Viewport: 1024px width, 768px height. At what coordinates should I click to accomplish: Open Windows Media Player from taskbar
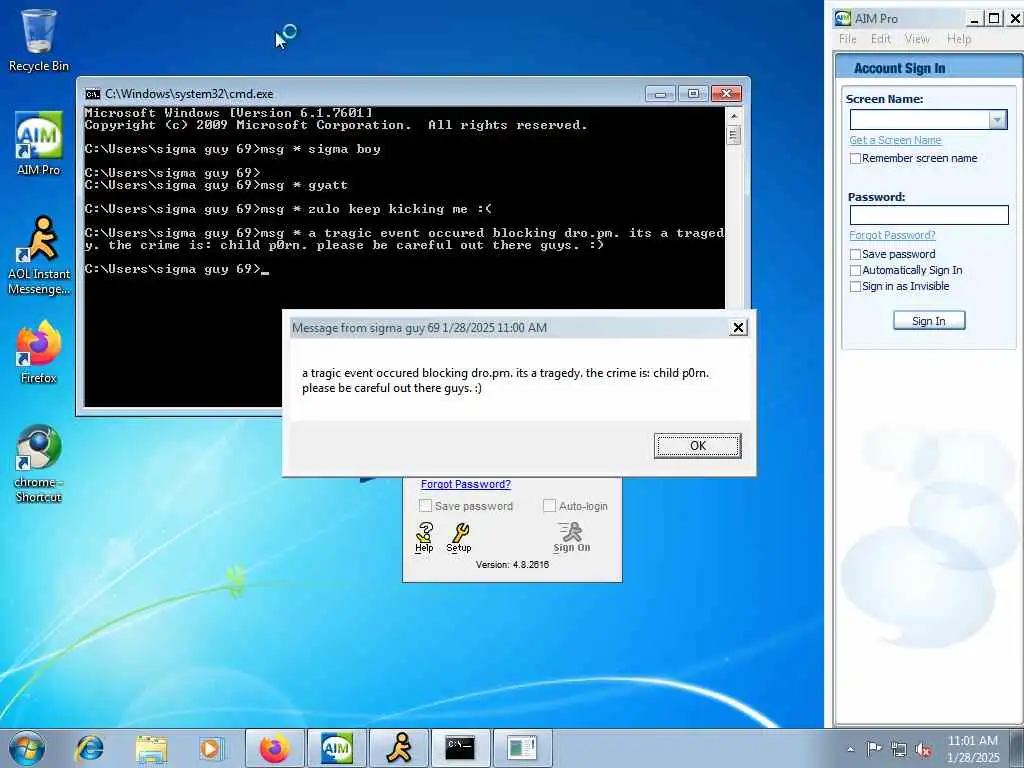tap(211, 748)
